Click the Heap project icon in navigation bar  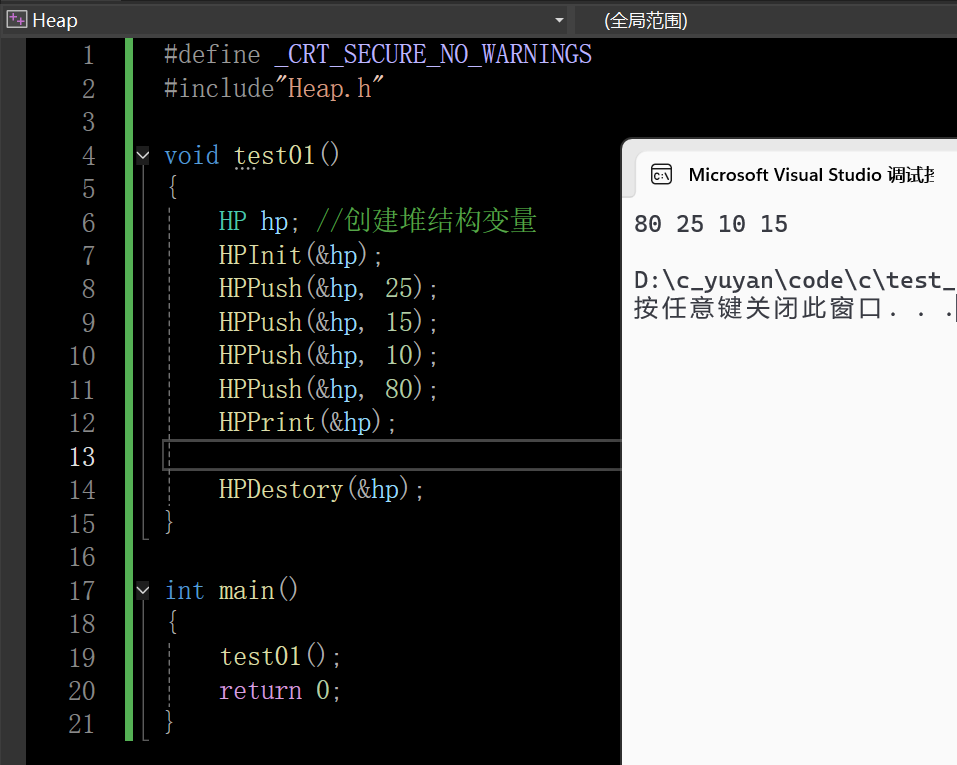tap(16, 20)
